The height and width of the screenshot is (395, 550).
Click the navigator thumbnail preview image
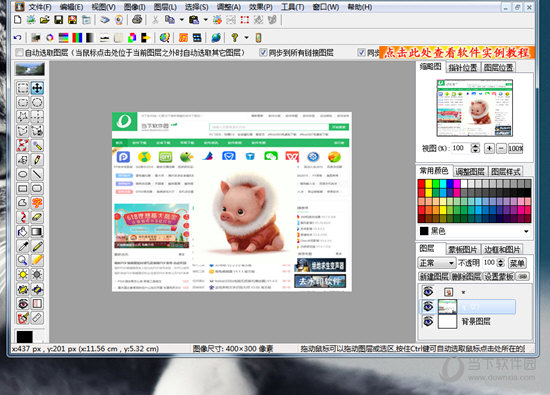pyautogui.click(x=475, y=108)
